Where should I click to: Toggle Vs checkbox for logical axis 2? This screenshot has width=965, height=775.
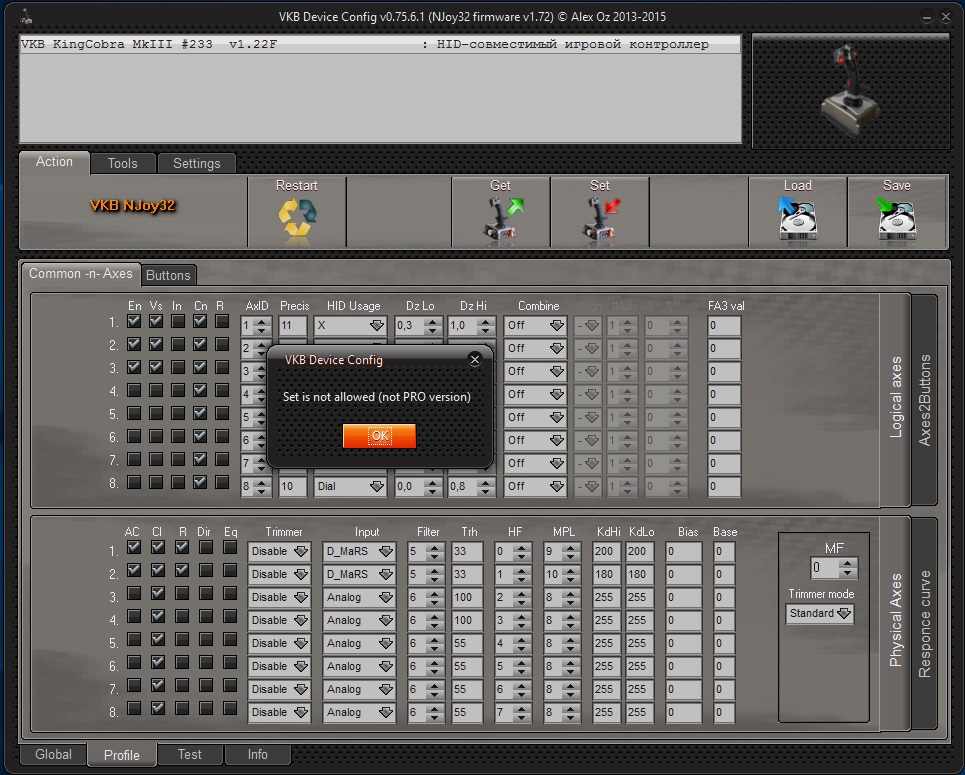pyautogui.click(x=156, y=344)
